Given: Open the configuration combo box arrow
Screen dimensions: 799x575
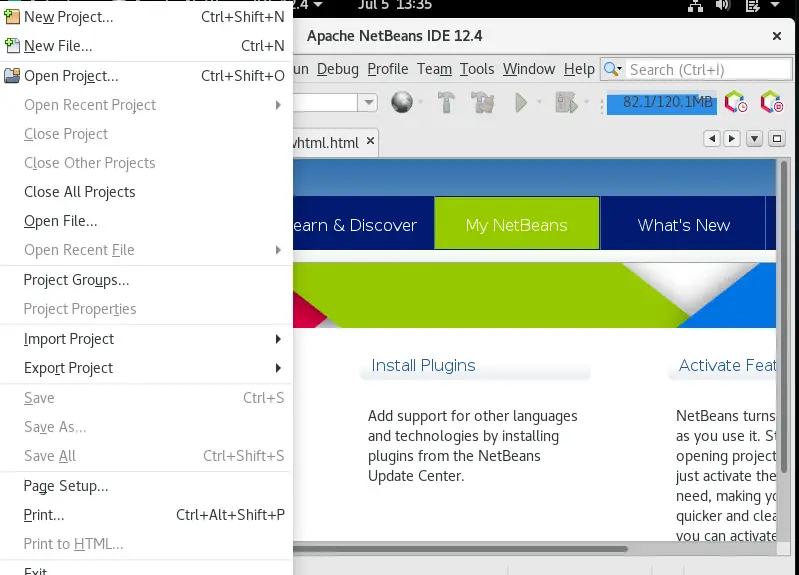Looking at the screenshot, I should pyautogui.click(x=367, y=102).
